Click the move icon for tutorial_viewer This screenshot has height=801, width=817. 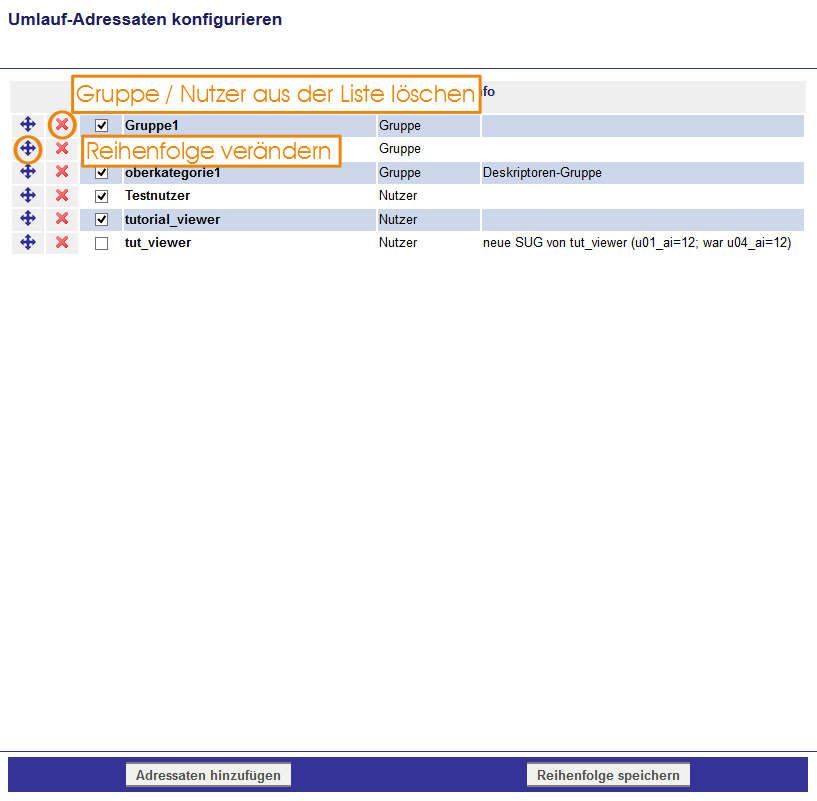click(28, 218)
